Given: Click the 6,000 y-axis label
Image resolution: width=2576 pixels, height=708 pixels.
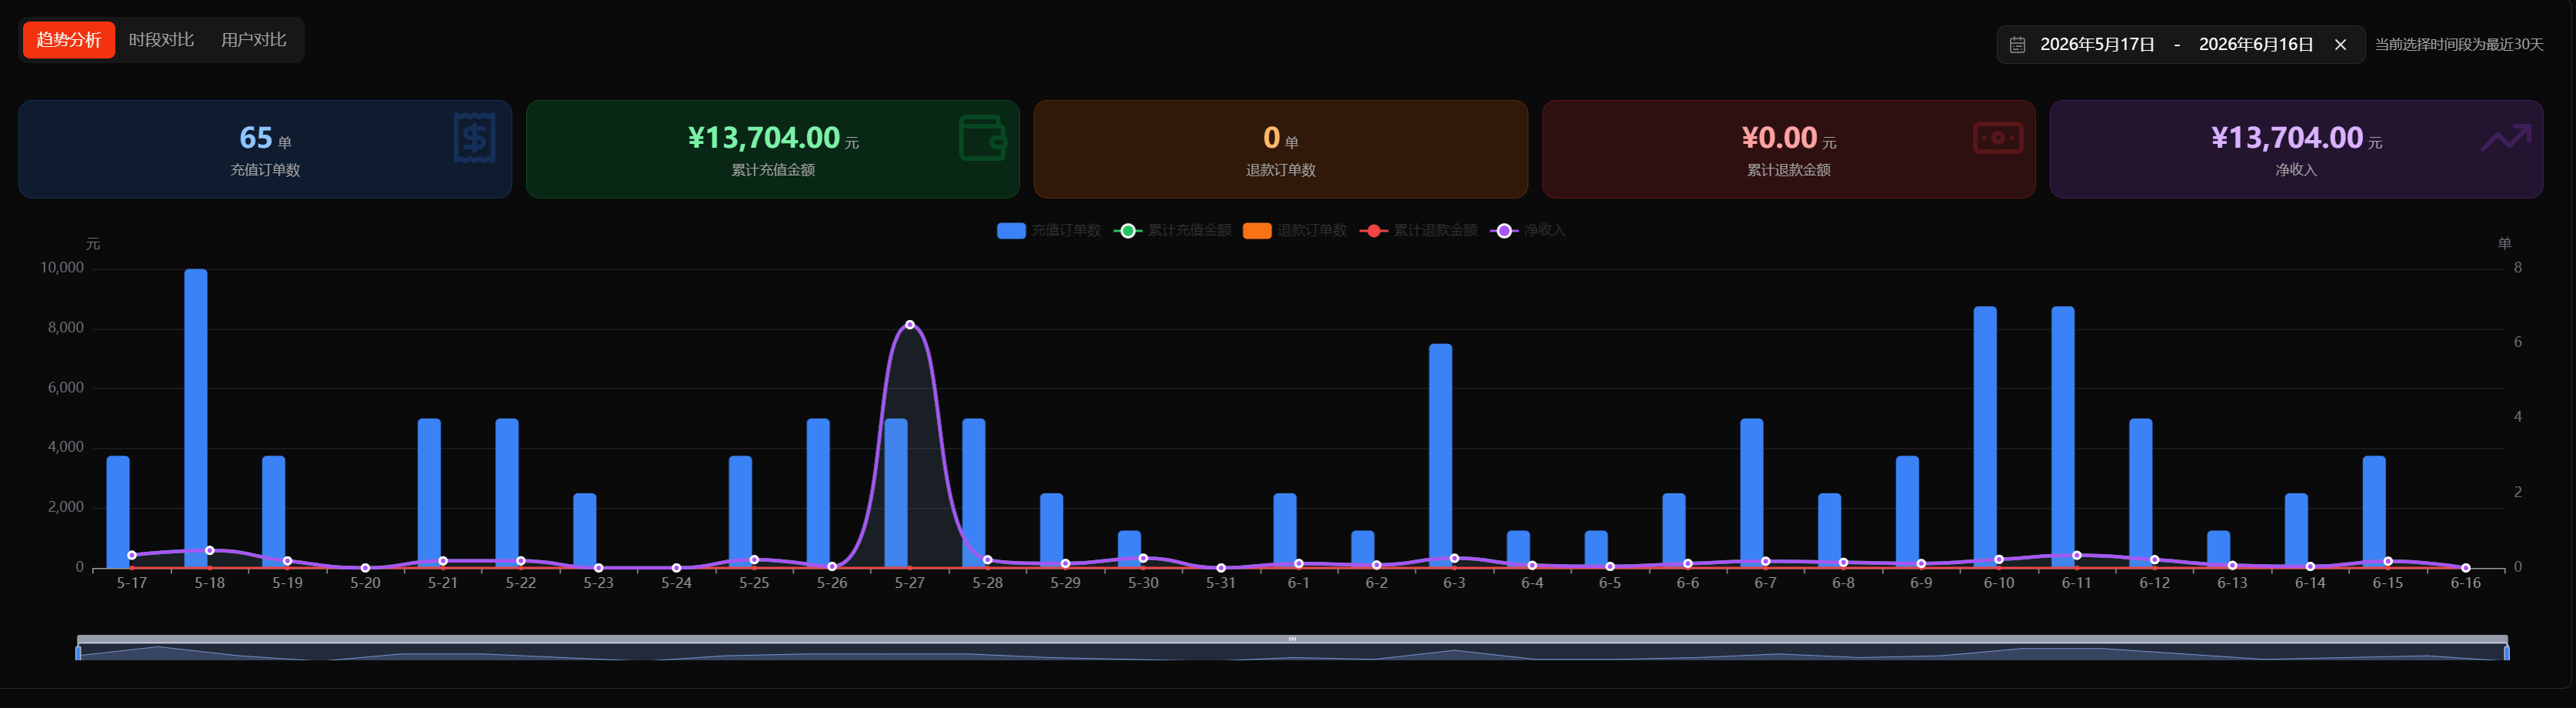Looking at the screenshot, I should click(x=66, y=388).
